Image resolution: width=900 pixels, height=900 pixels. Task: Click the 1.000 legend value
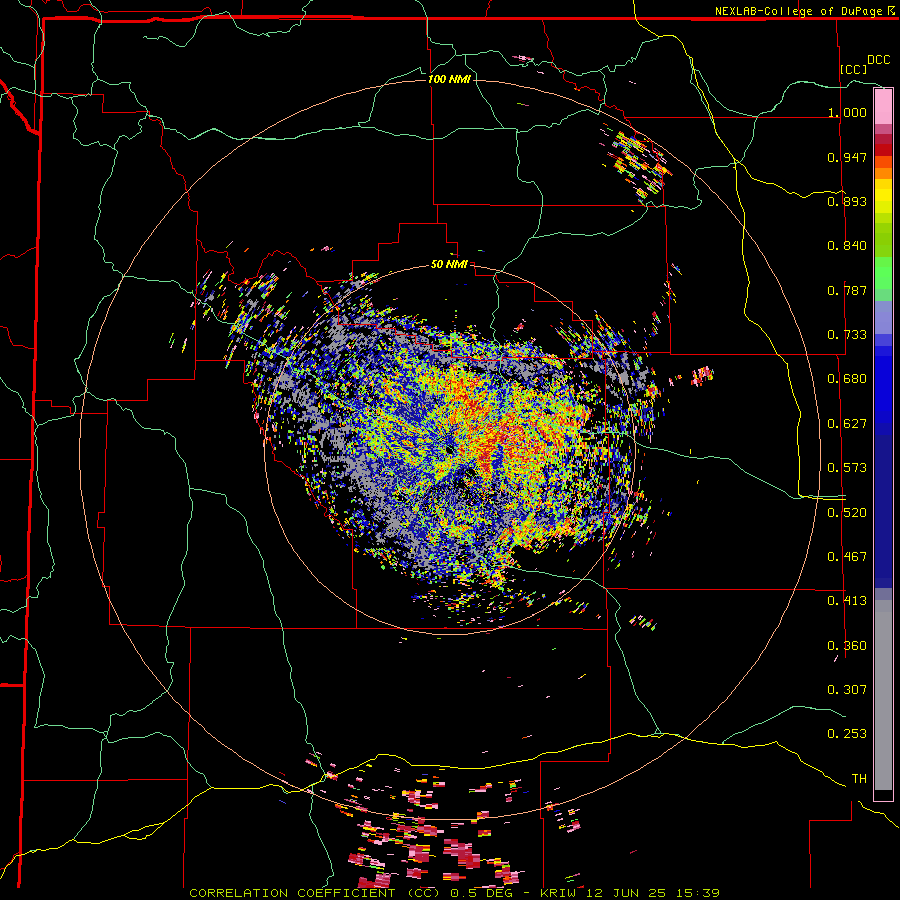coord(847,112)
